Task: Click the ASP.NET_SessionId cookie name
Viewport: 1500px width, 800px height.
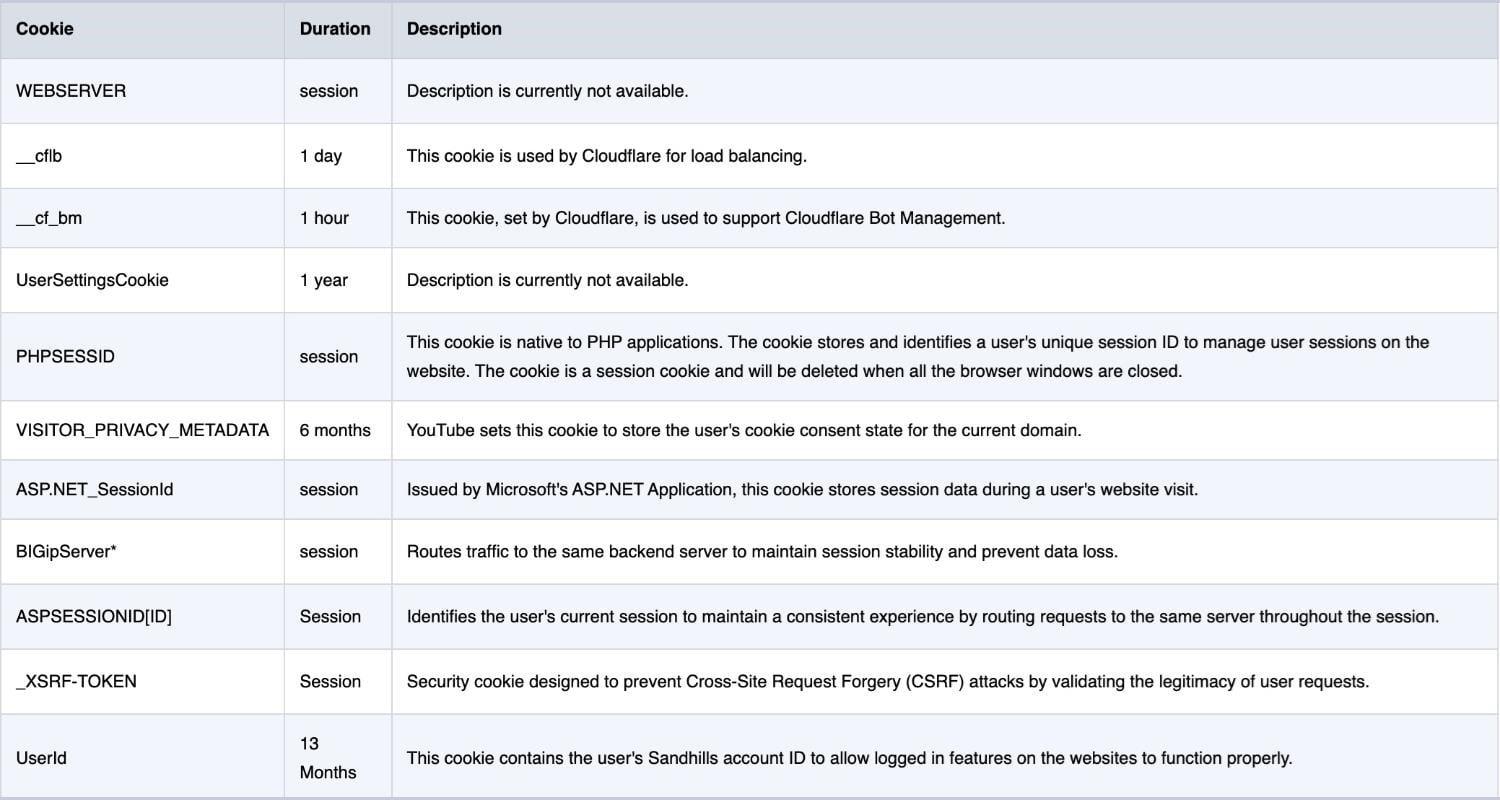Action: click(95, 489)
